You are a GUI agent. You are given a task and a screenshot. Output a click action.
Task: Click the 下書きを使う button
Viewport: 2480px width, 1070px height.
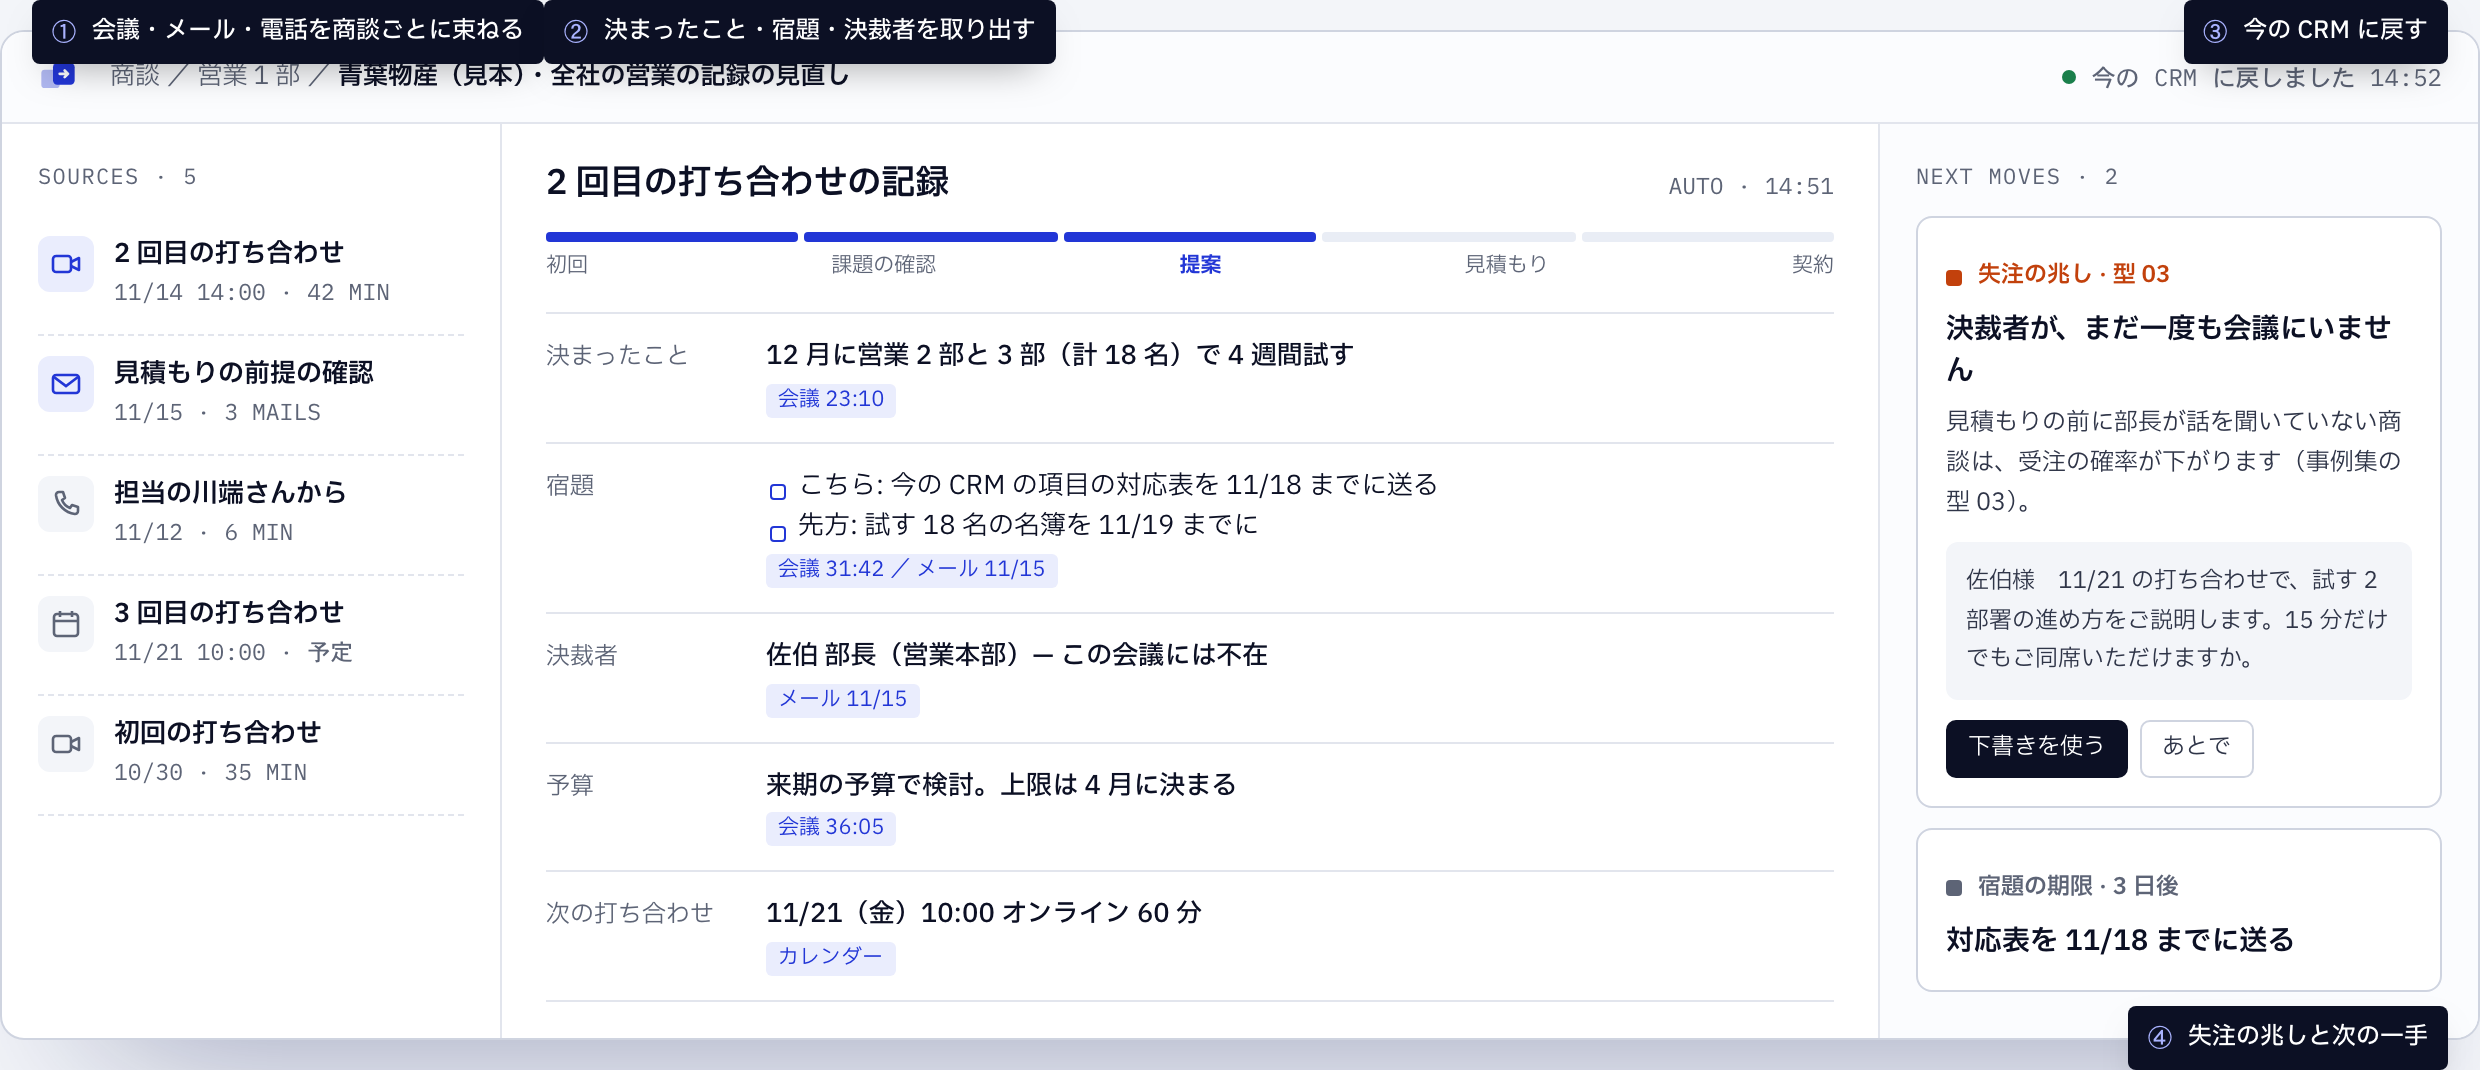tap(2036, 747)
